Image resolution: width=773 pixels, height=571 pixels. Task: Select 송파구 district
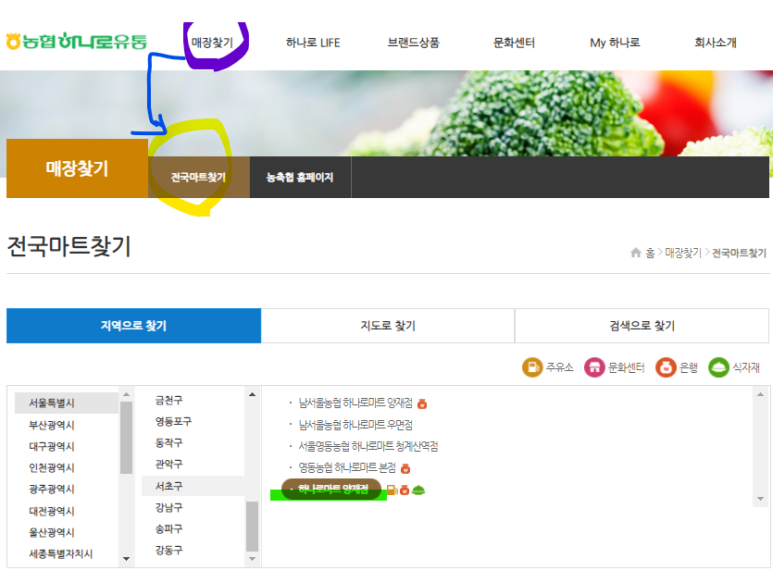coord(169,529)
